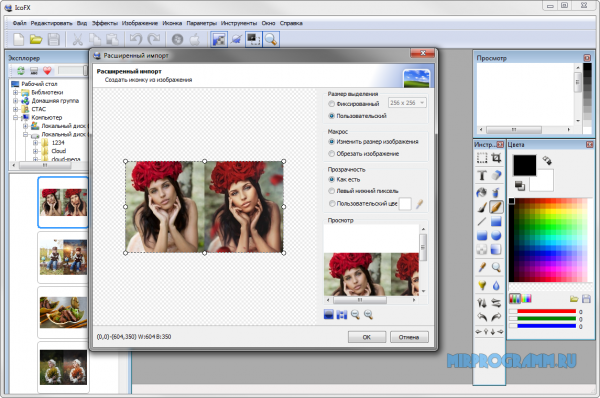Click the OK button in import dialog
600x398 pixels.
pyautogui.click(x=367, y=337)
